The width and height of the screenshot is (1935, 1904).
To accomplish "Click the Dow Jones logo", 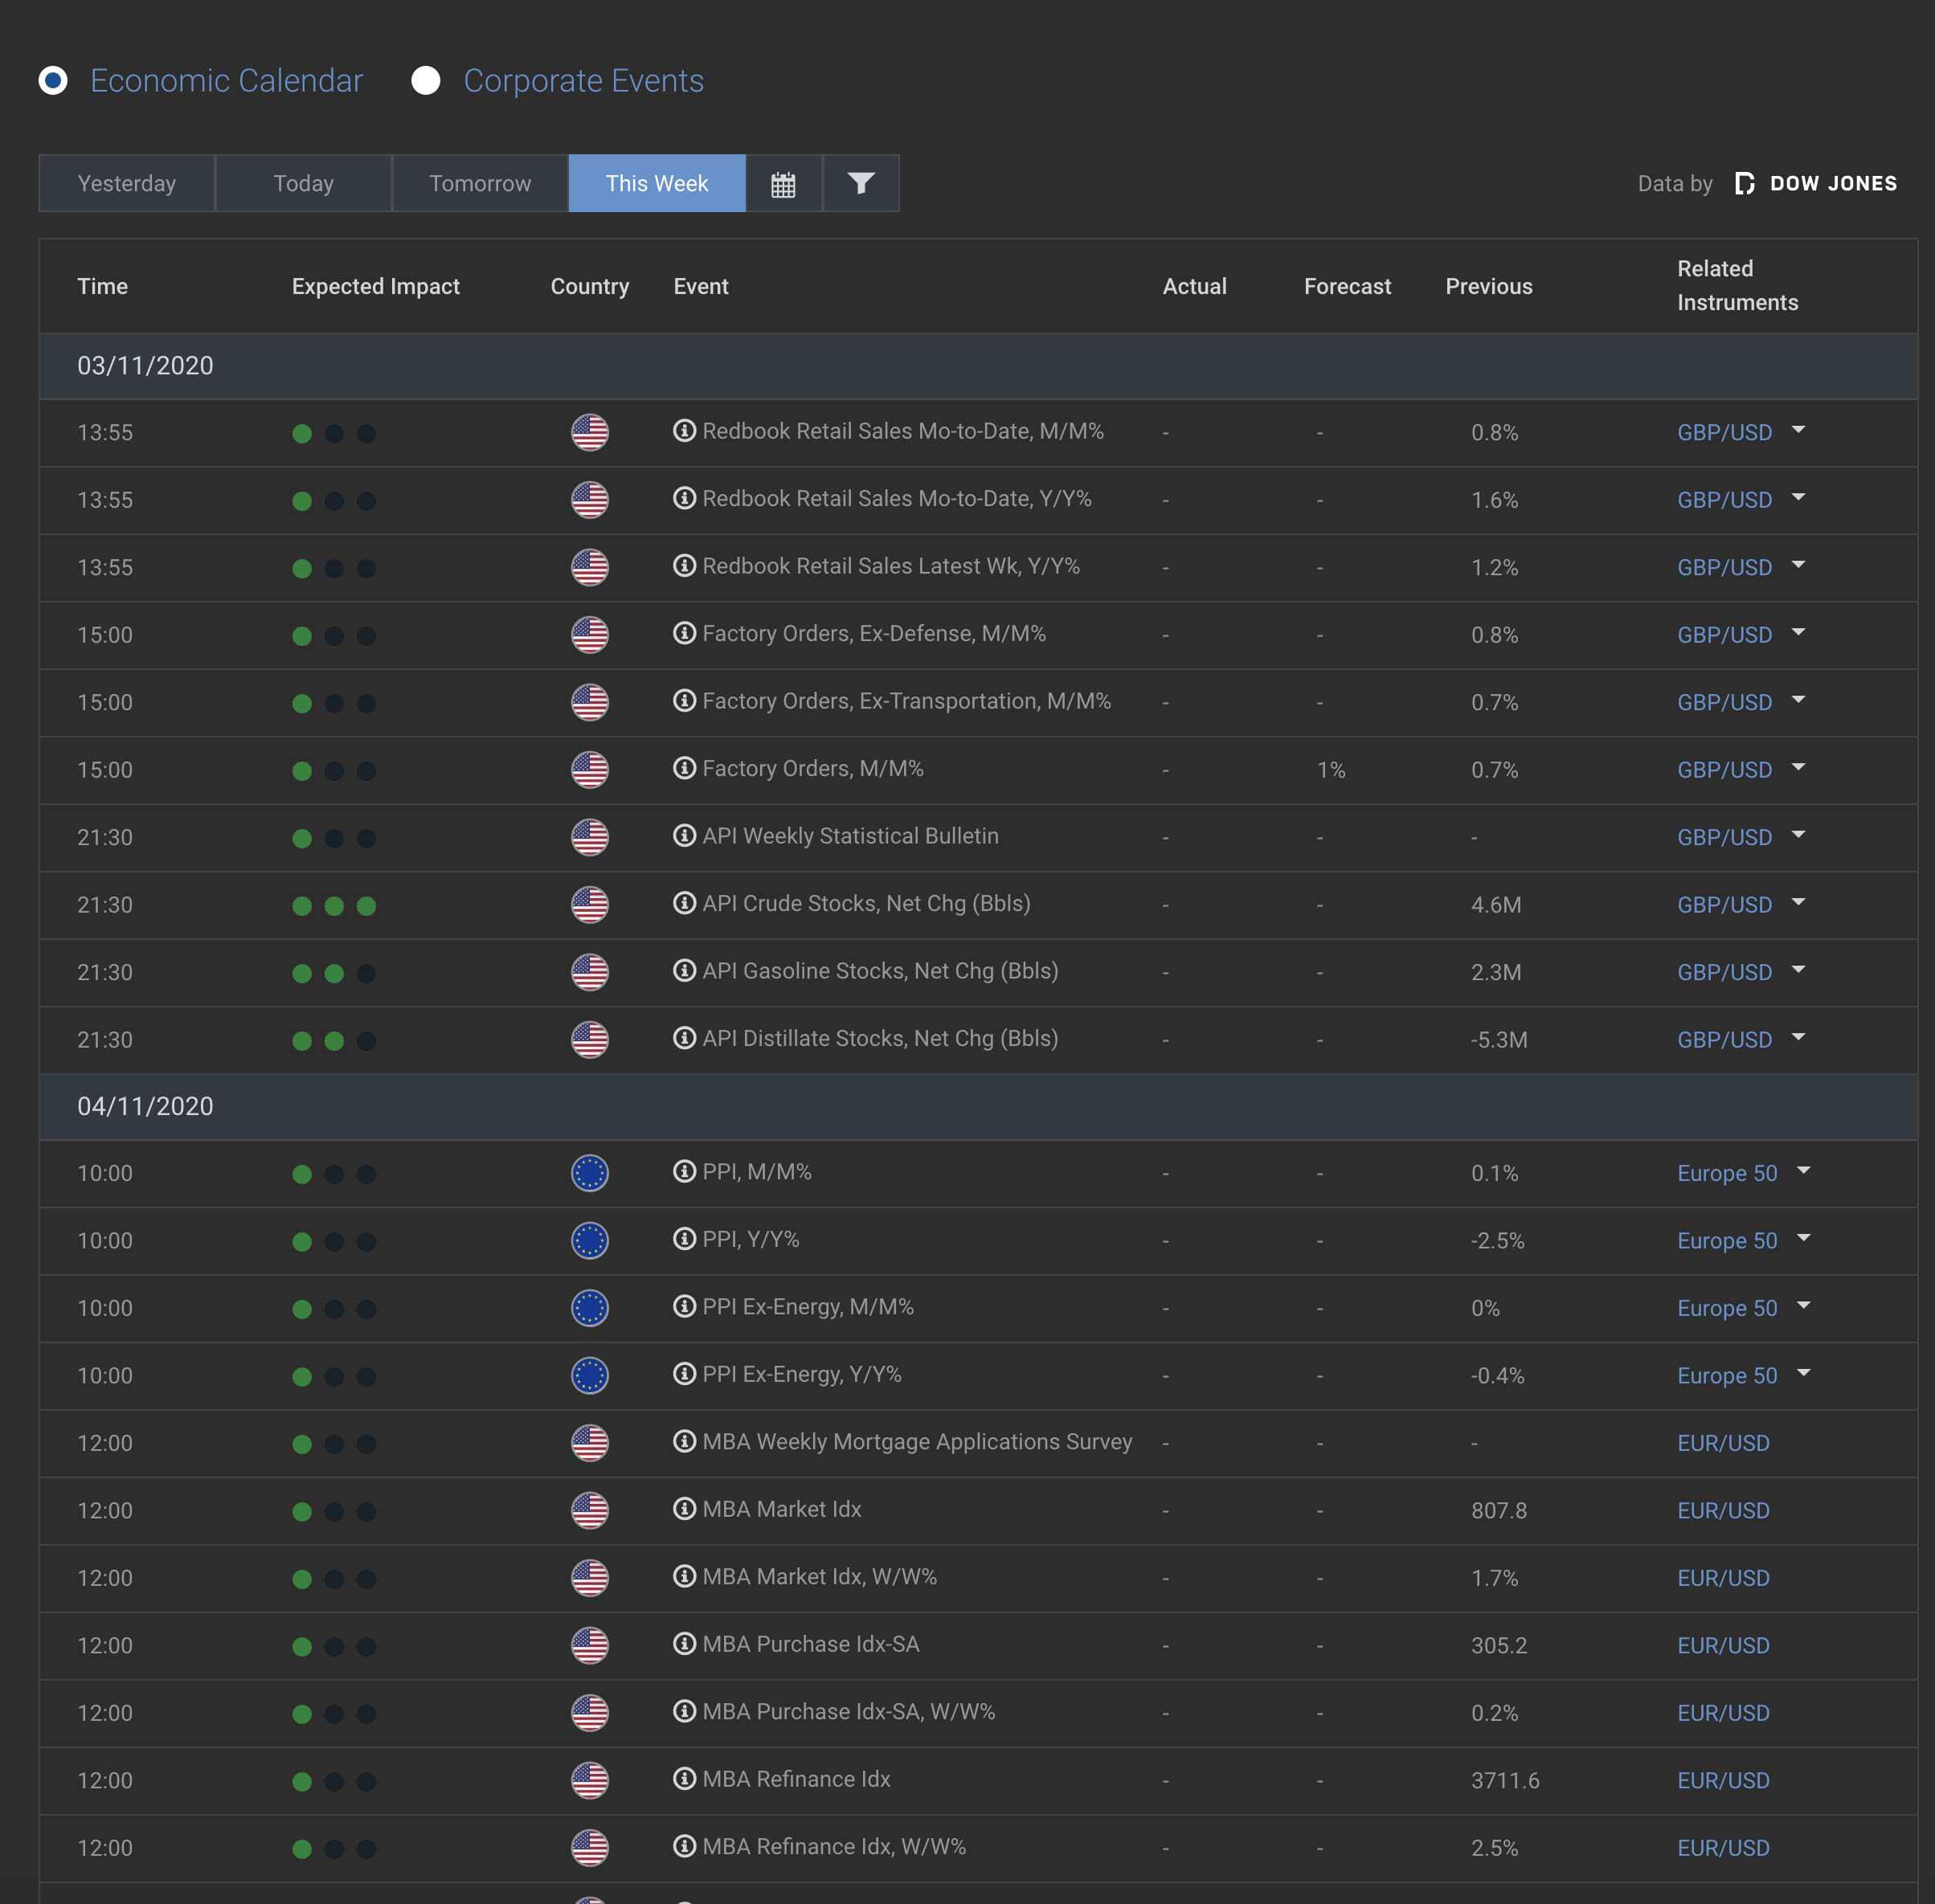I will (x=1815, y=184).
